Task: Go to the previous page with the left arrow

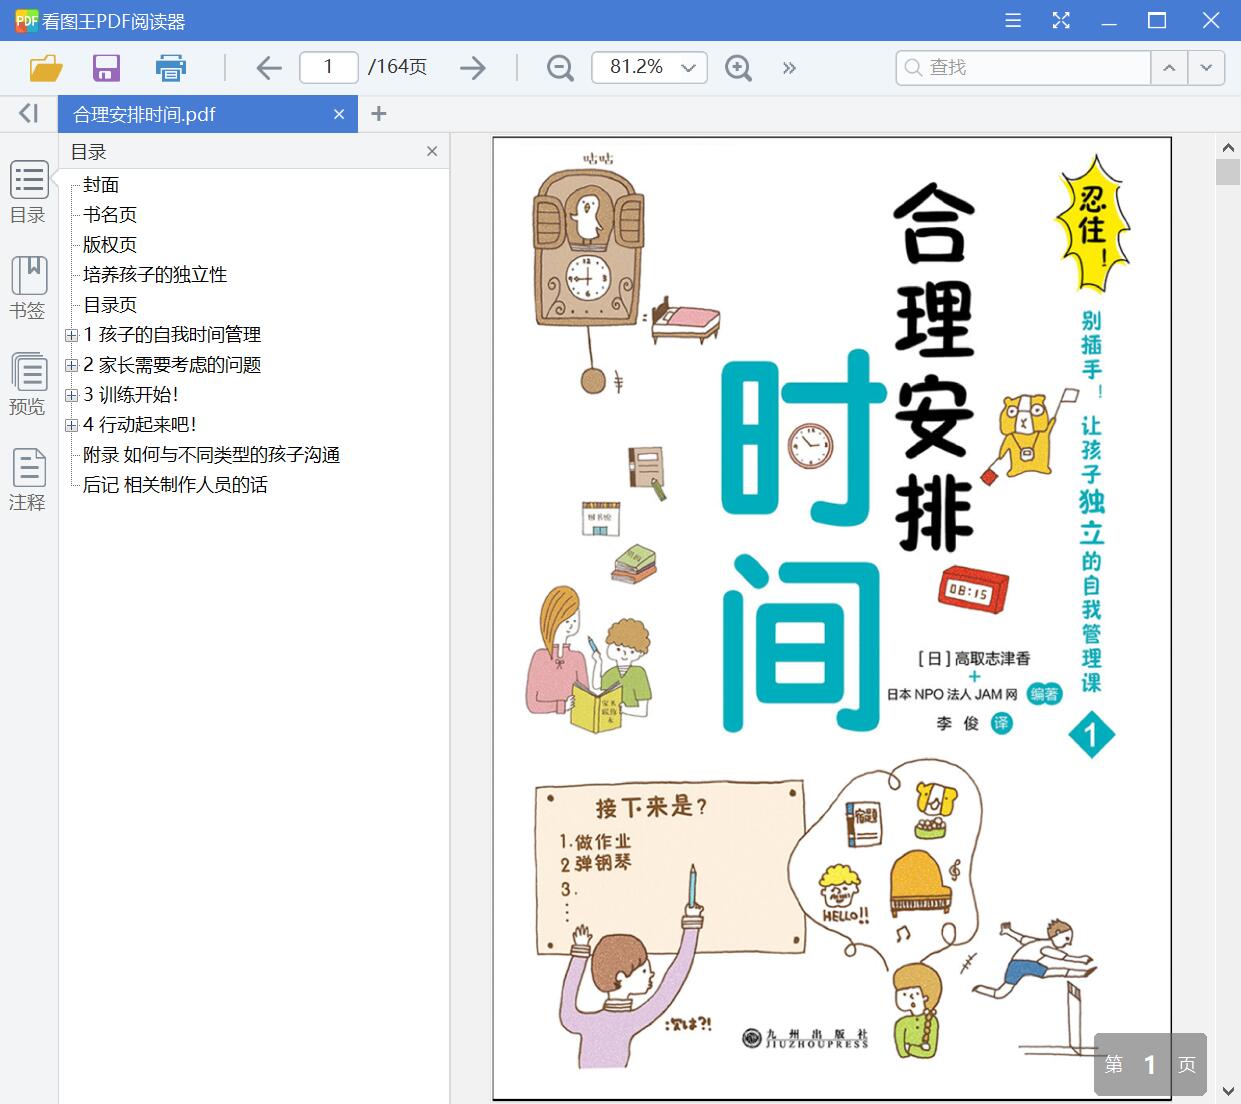Action: [x=269, y=68]
